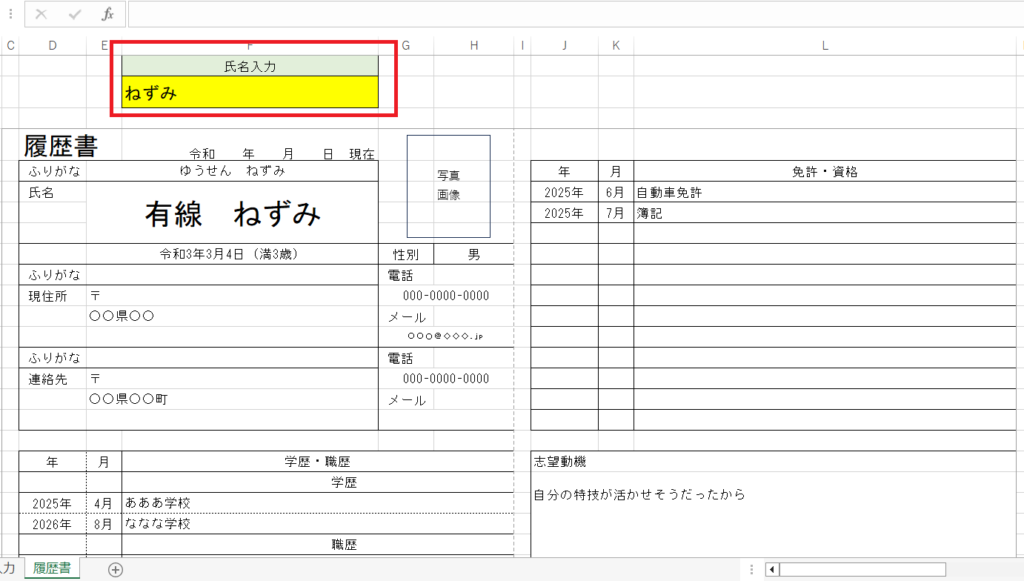Screen dimensions: 1024x581
Task: Select the 写真画像 photo placeholder box
Action: tap(448, 185)
